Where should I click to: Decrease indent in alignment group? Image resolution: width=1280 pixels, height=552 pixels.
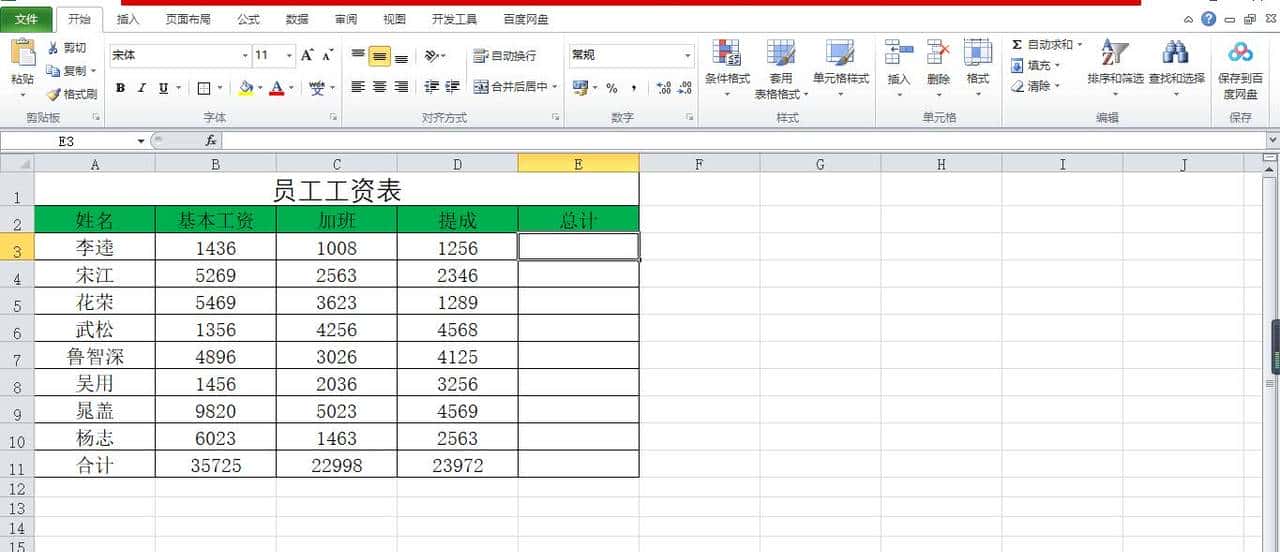pos(431,87)
